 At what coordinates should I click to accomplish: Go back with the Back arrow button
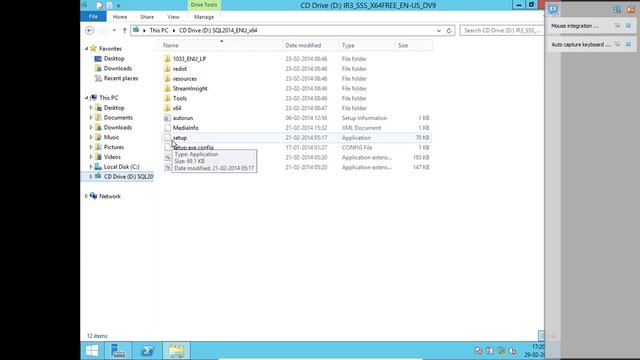tap(89, 31)
